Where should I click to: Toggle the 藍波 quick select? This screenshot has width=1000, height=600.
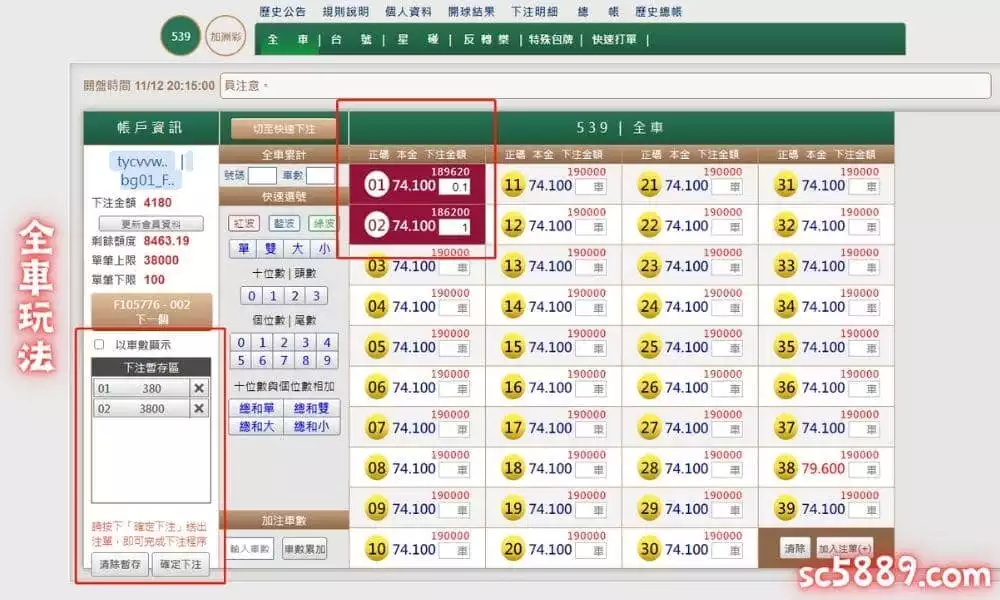click(284, 223)
